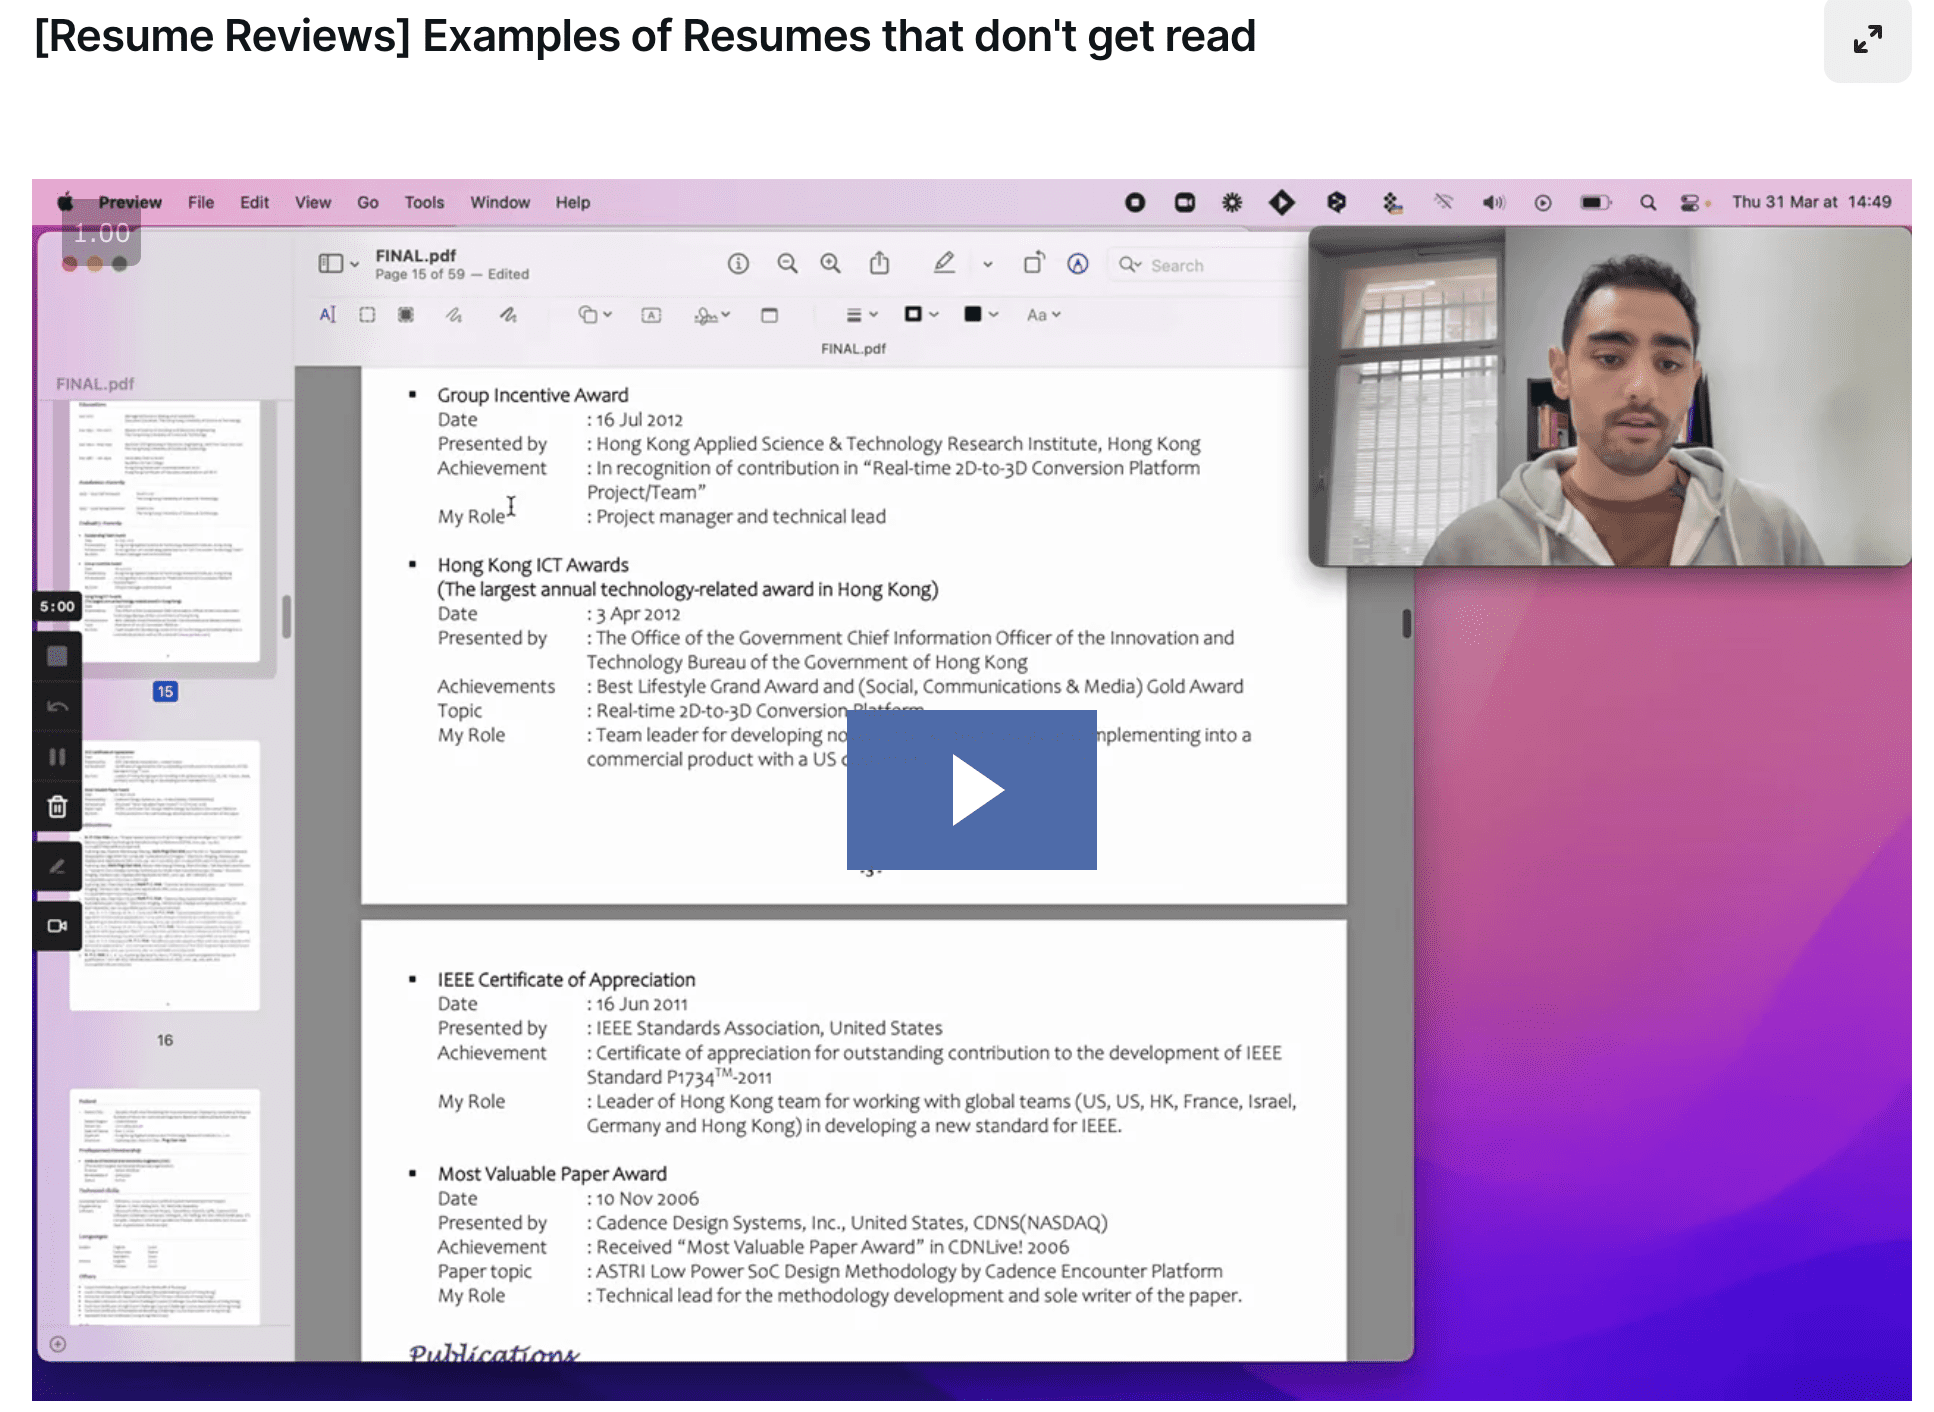Expand the Shapes dropdown
Screen dimensions: 1934x1412
coord(595,315)
